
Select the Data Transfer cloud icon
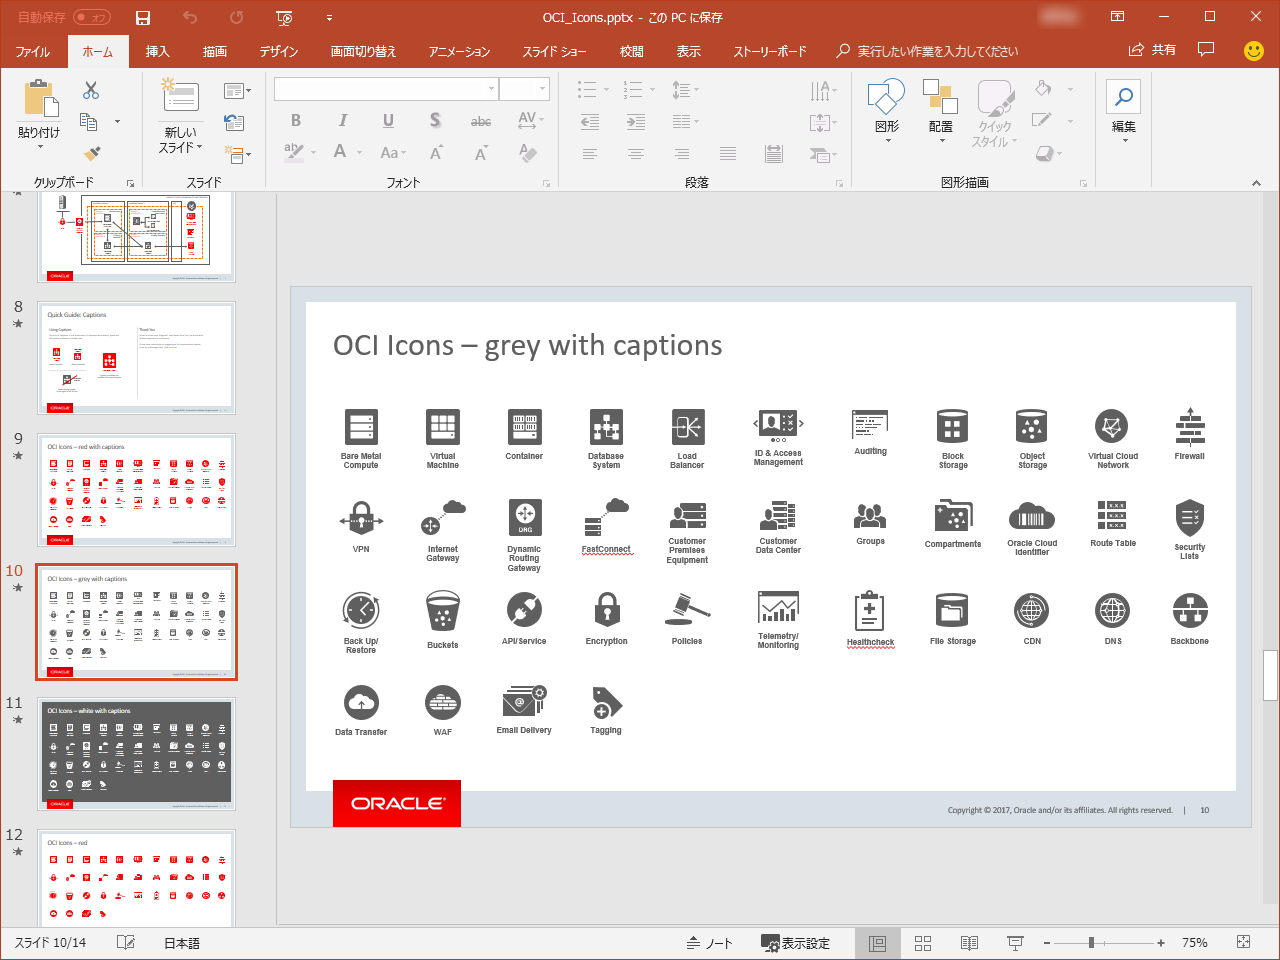[x=361, y=702]
